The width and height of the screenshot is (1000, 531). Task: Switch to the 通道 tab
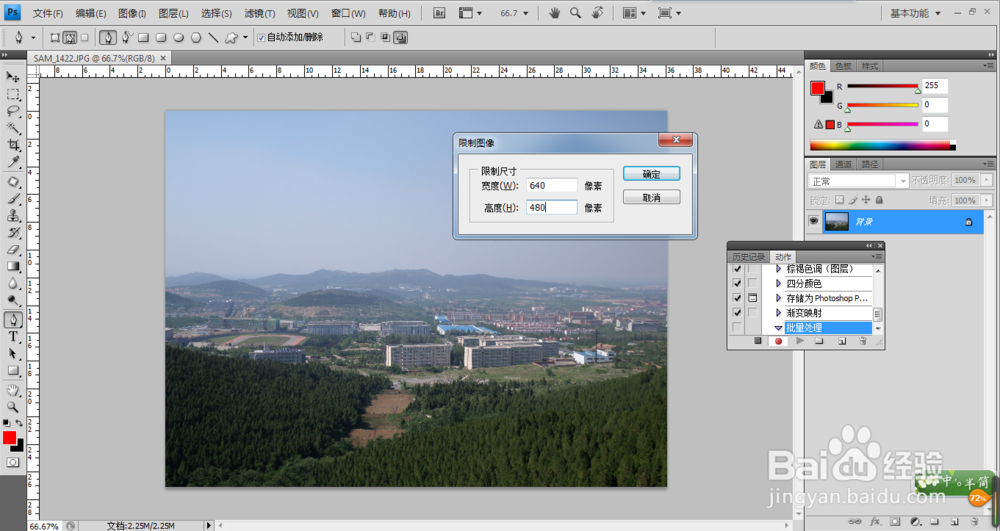tap(843, 164)
